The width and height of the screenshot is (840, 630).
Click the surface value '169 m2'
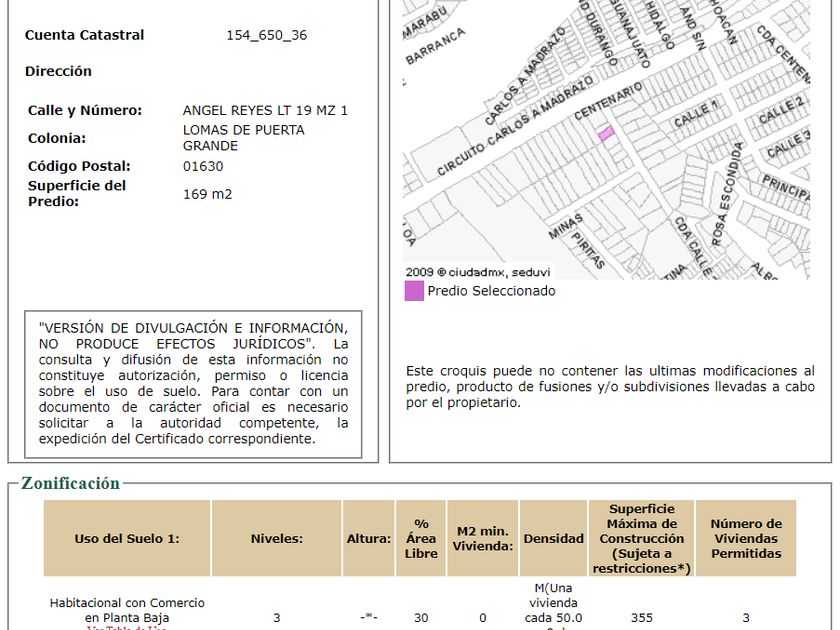(207, 194)
